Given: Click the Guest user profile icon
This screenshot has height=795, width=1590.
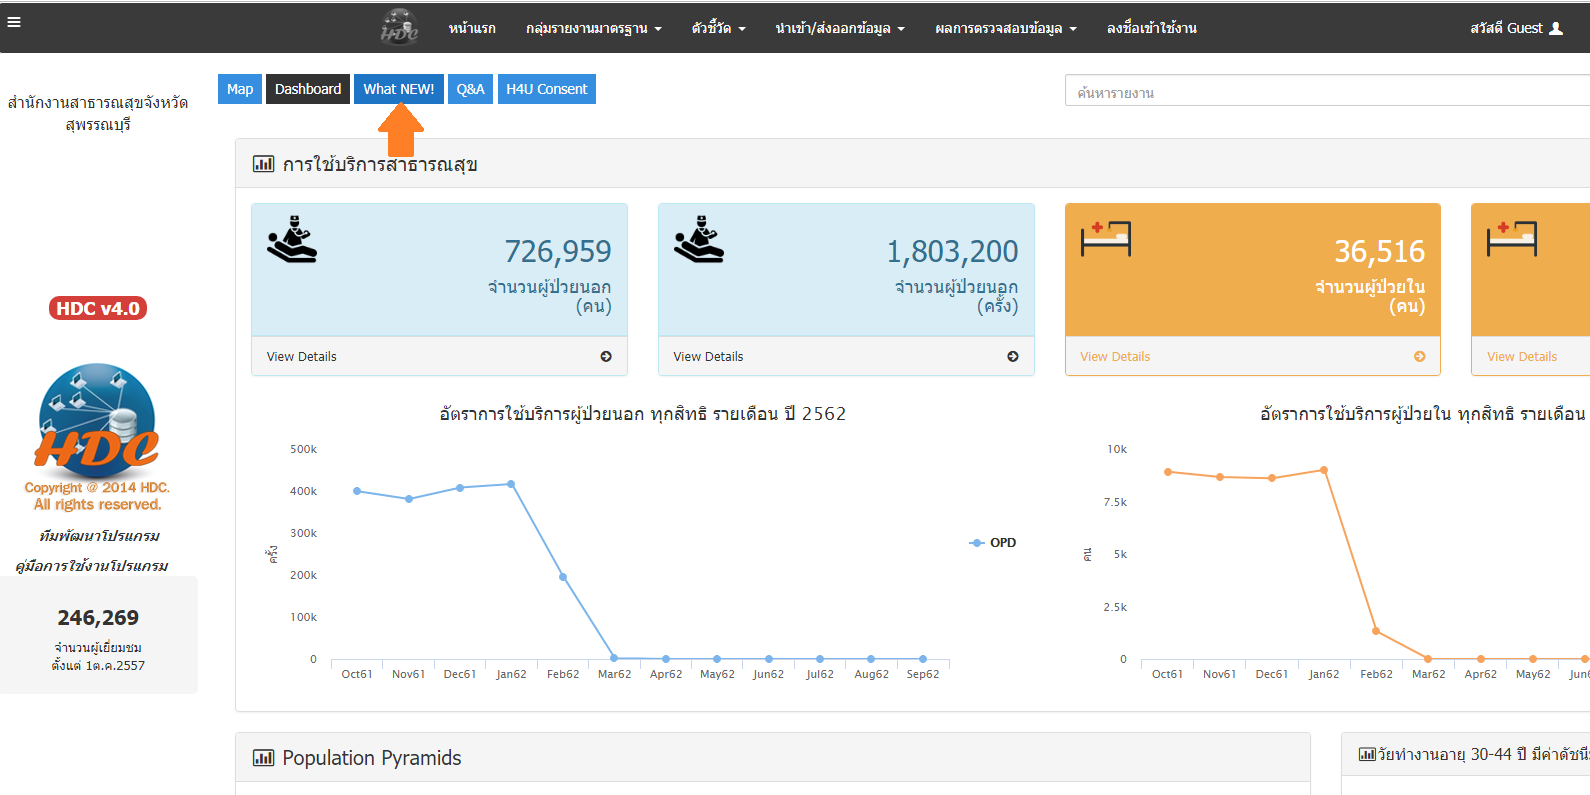Looking at the screenshot, I should point(1556,28).
